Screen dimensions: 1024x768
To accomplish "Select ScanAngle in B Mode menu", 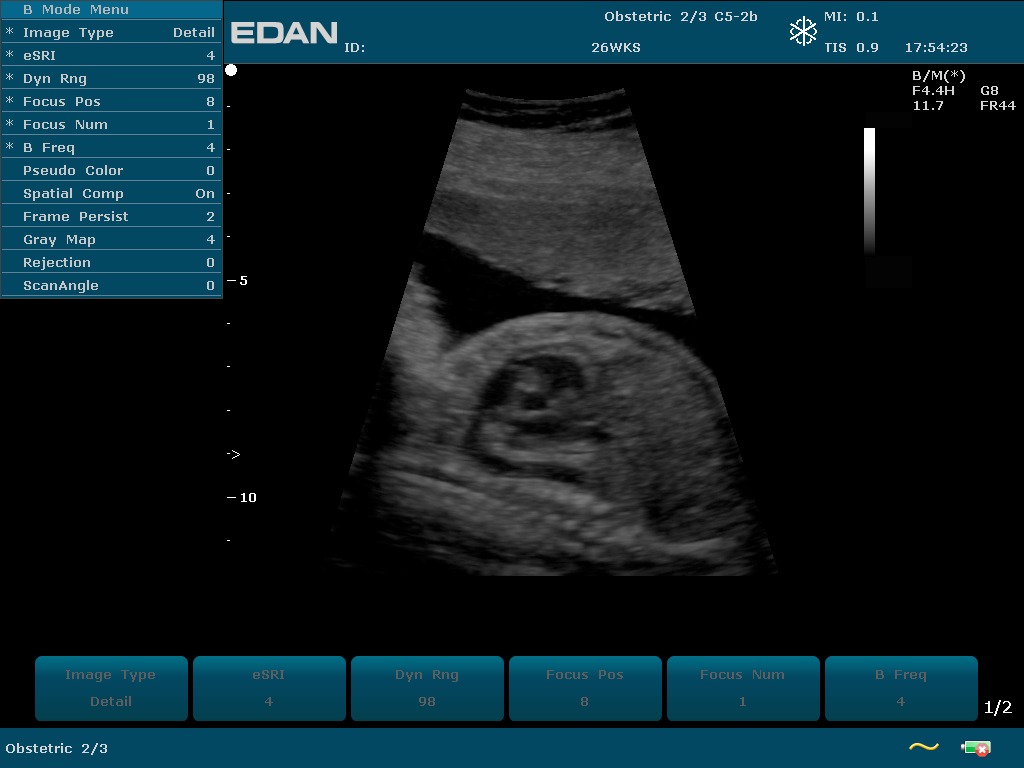I will (111, 286).
